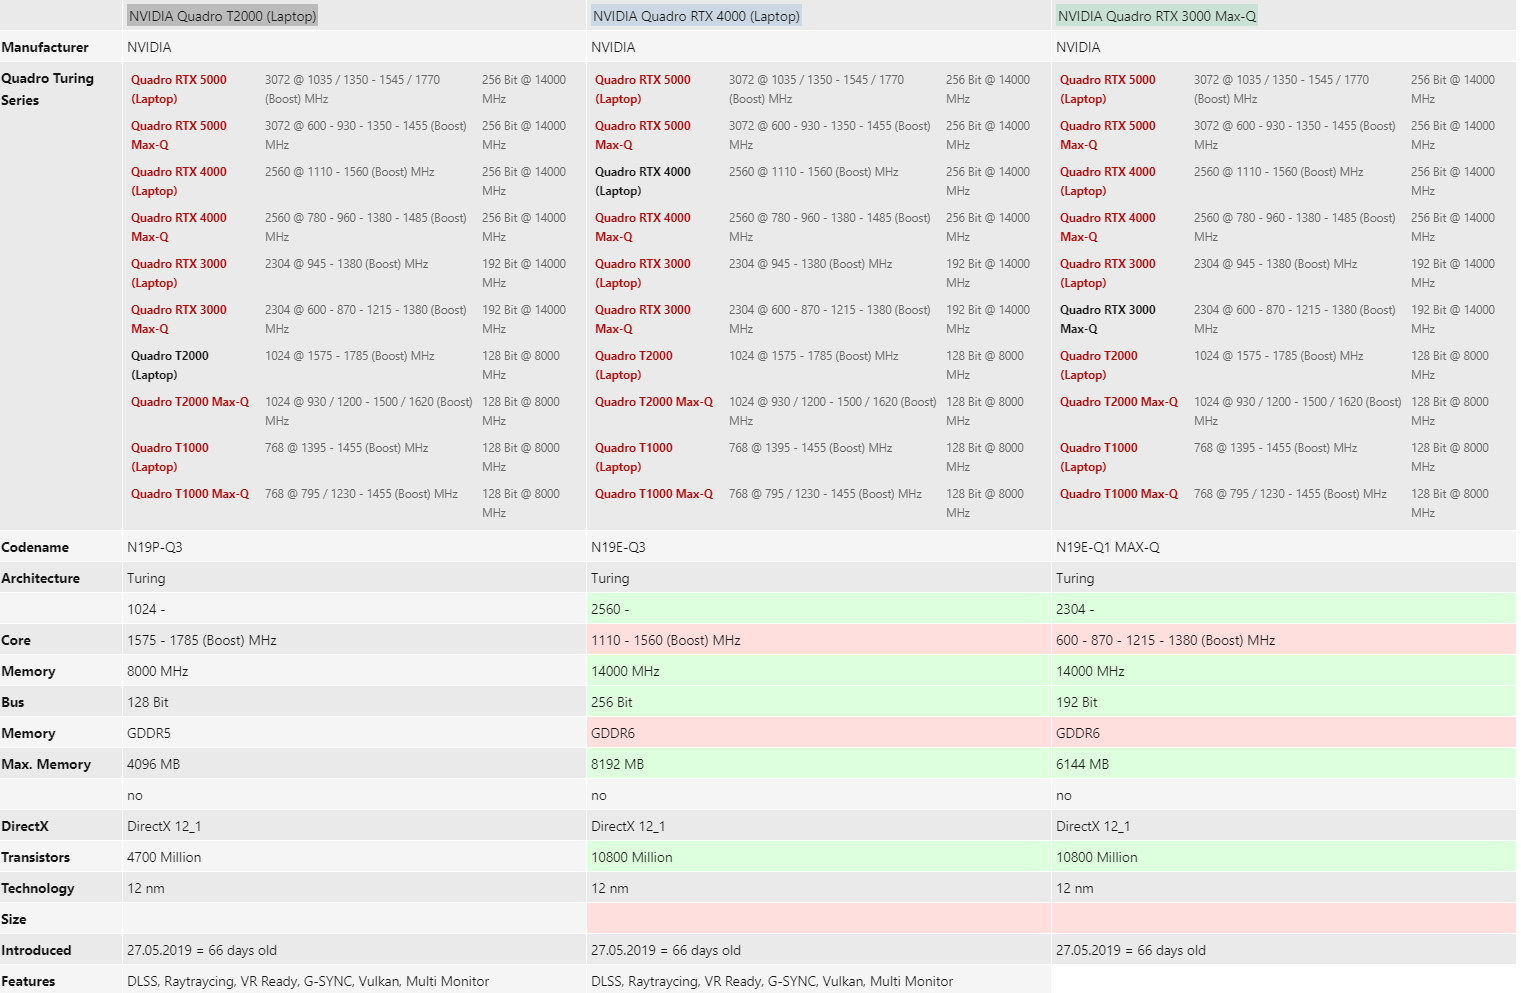This screenshot has height=993, width=1521.
Task: Open Quadro T2000 Max-Q link in first GPU column
Action: click(x=189, y=402)
